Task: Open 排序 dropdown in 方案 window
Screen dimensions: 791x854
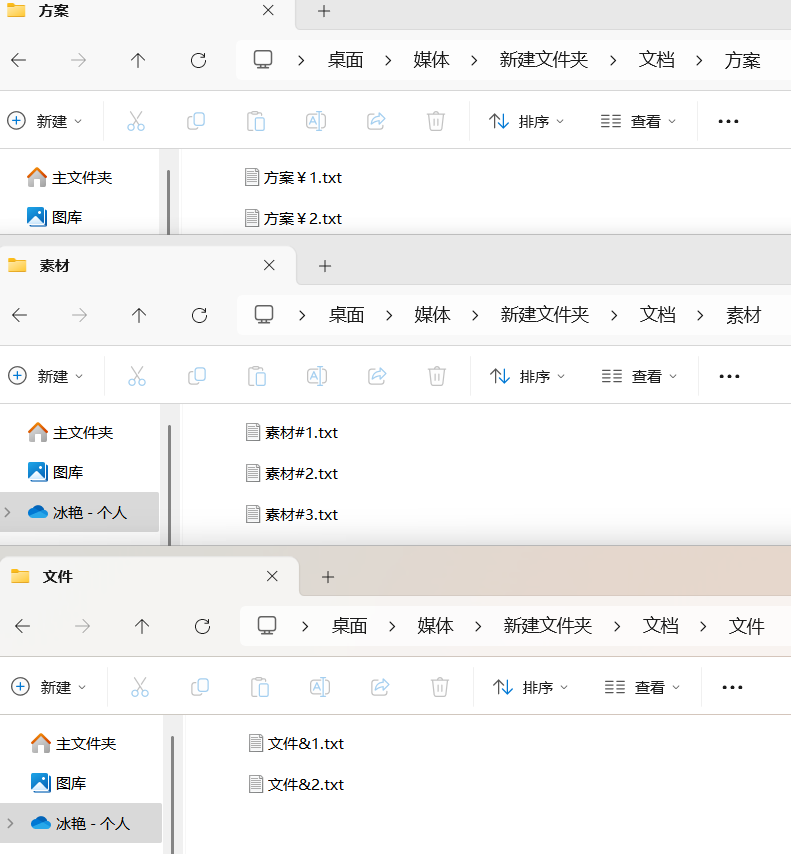Action: click(526, 121)
